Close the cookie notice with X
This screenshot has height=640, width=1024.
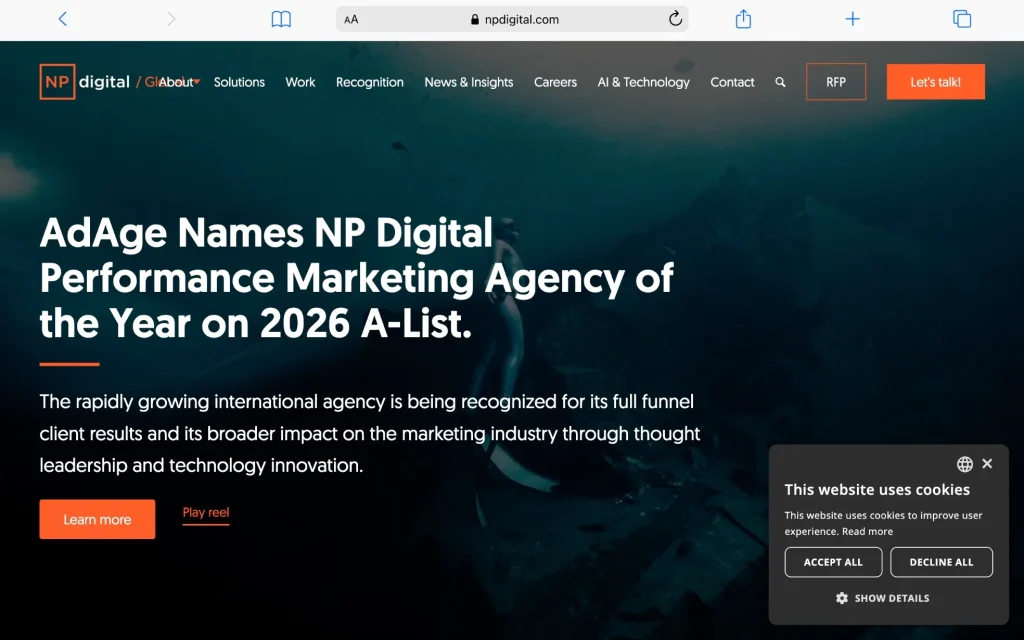987,464
